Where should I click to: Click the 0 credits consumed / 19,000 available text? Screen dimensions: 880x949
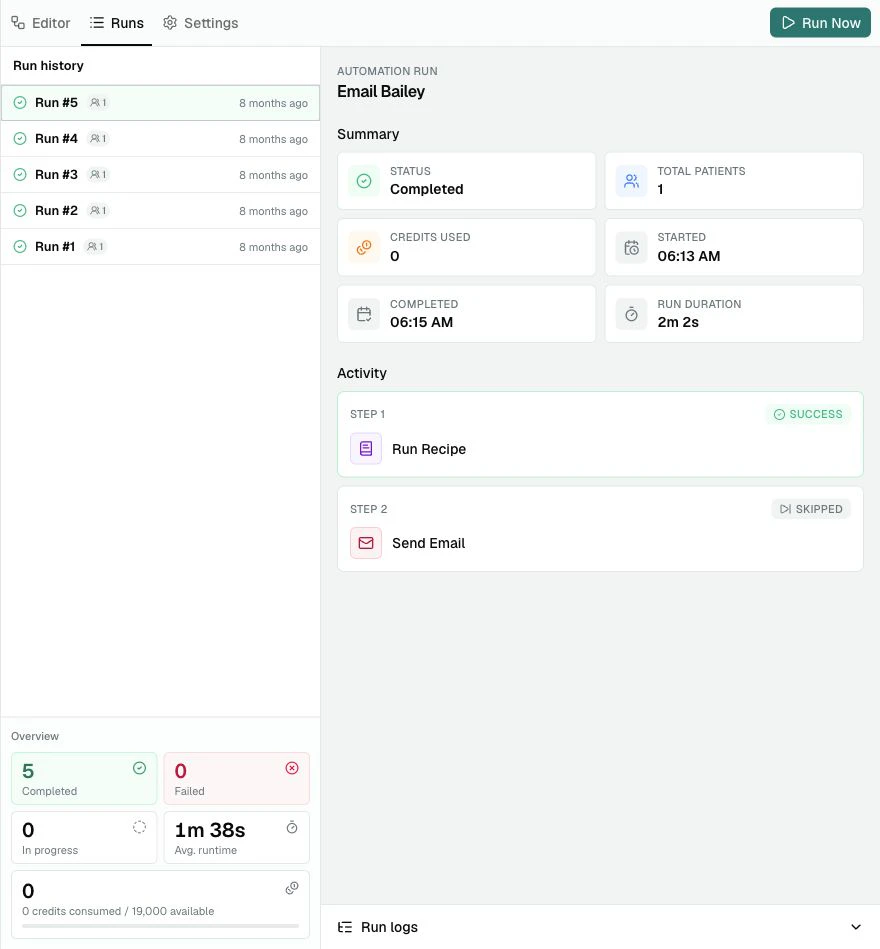(x=118, y=911)
